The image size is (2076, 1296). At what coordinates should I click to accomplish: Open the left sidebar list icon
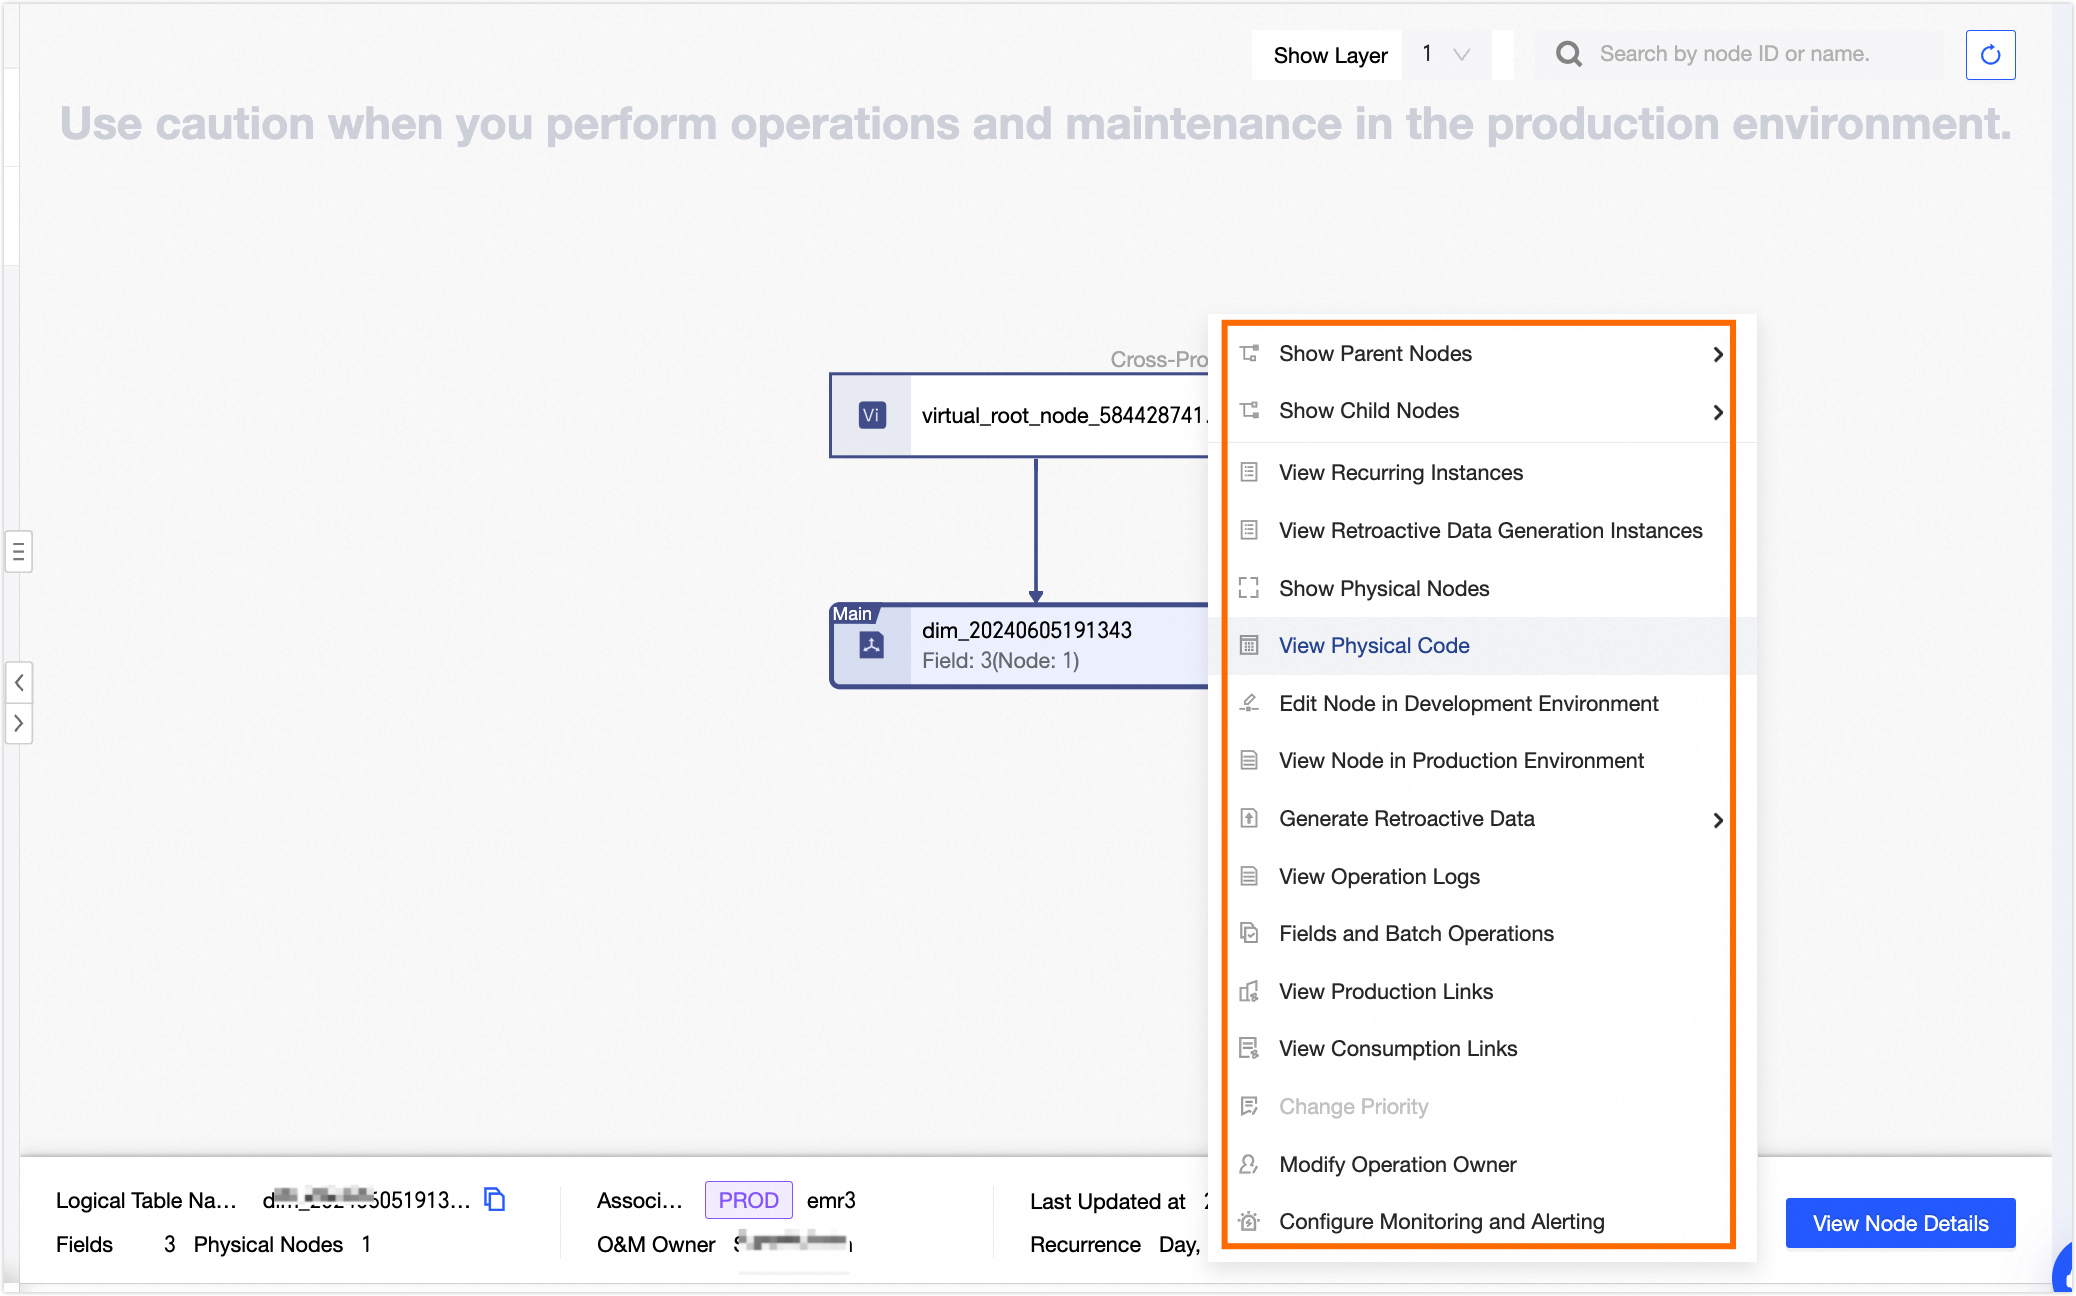18,551
